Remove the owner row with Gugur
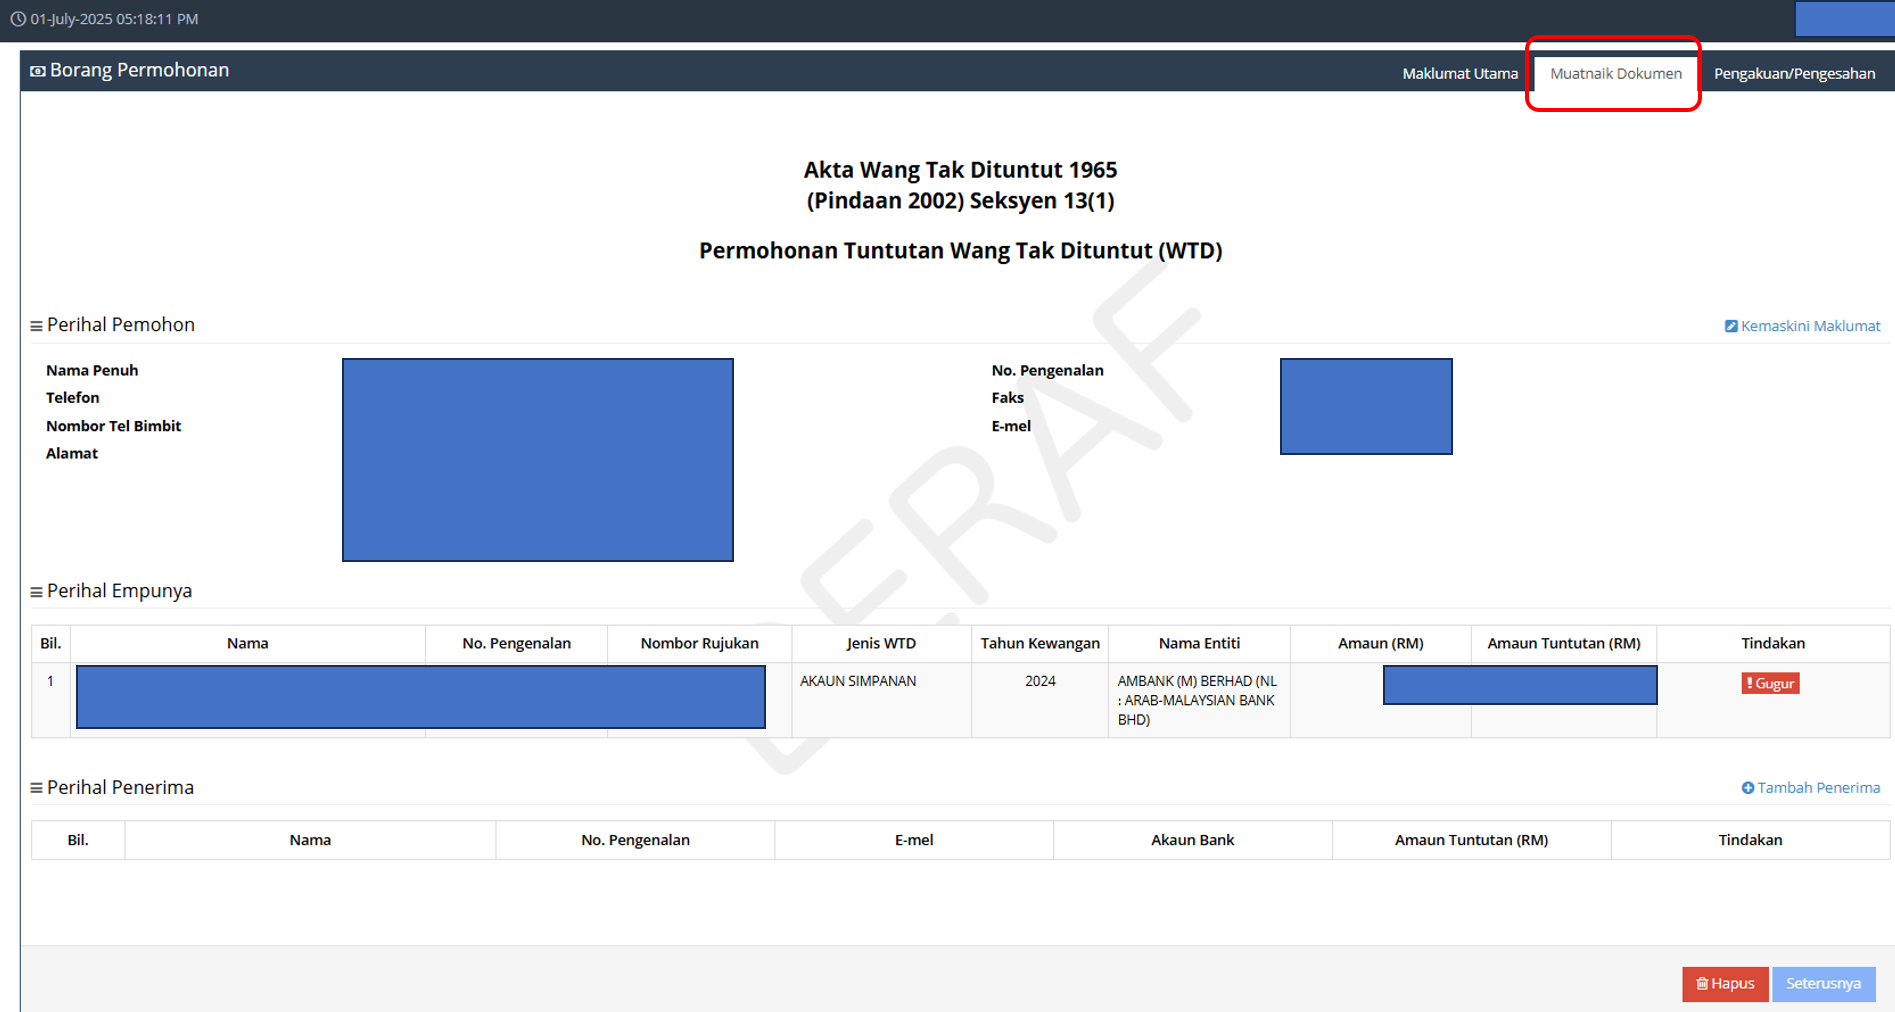This screenshot has width=1895, height=1012. click(1770, 684)
